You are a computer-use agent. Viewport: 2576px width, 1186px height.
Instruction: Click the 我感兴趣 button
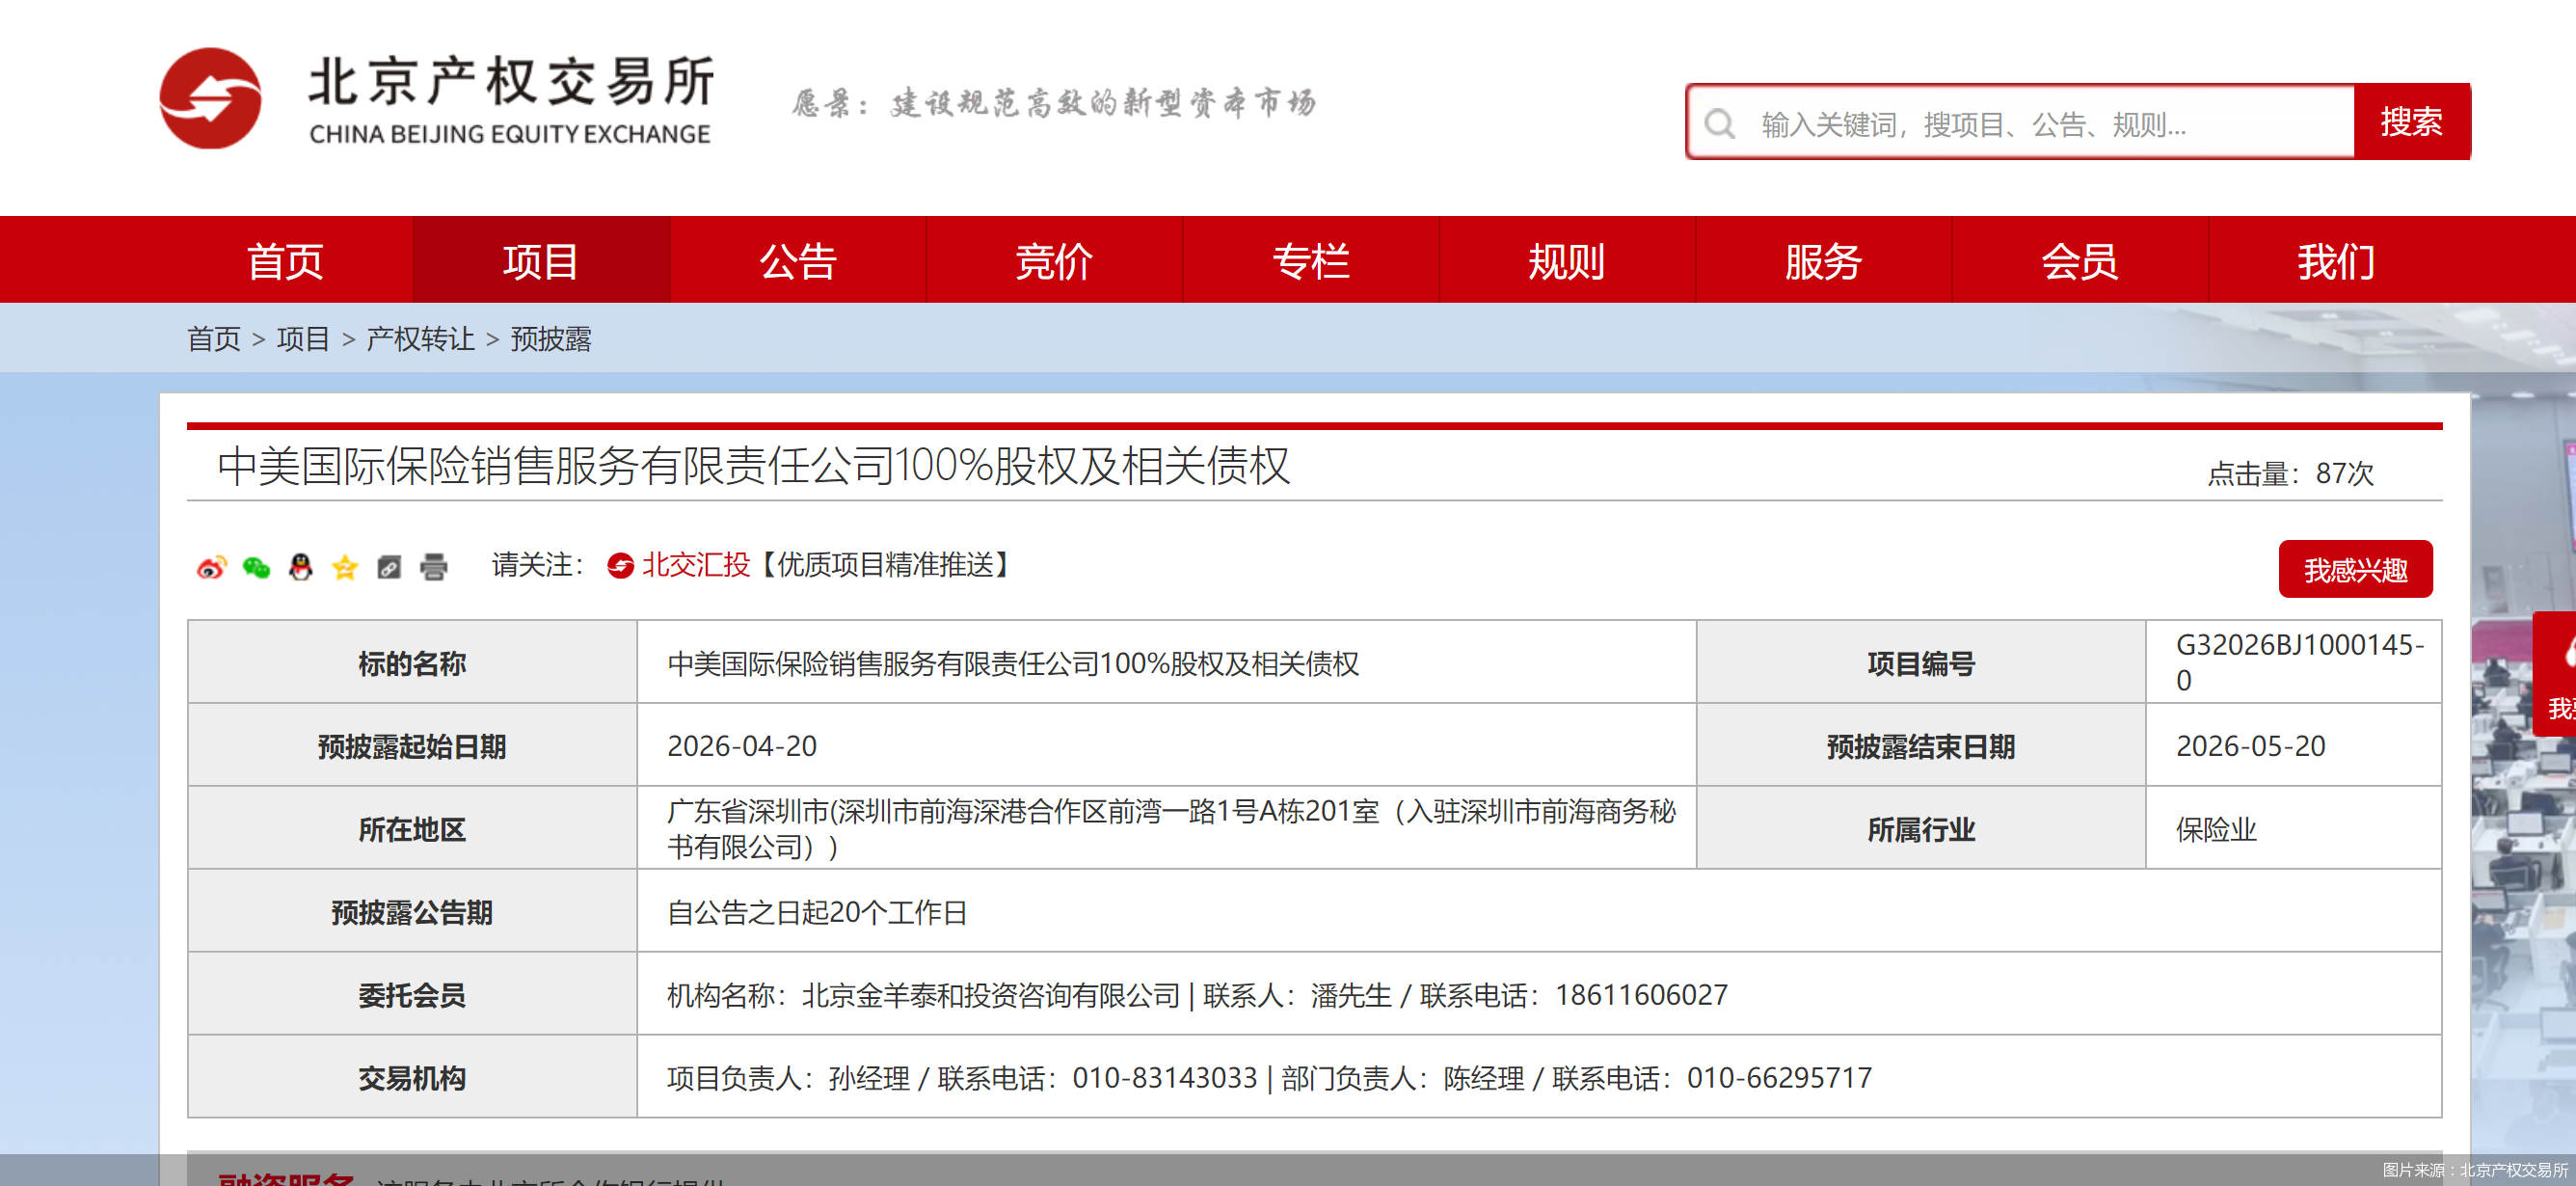click(x=2356, y=569)
